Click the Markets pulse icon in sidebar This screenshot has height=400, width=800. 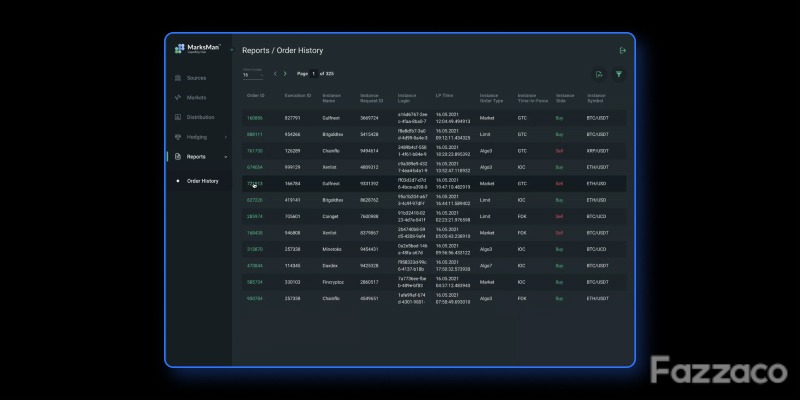178,97
